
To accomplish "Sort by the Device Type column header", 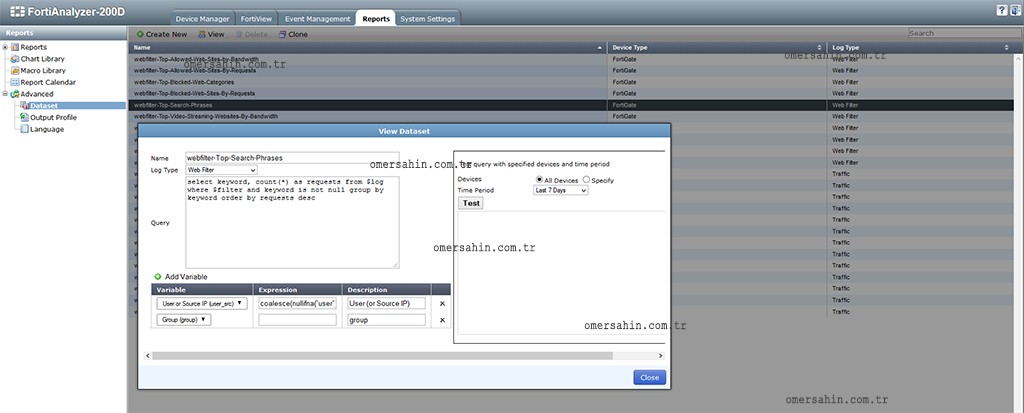I will pyautogui.click(x=716, y=48).
